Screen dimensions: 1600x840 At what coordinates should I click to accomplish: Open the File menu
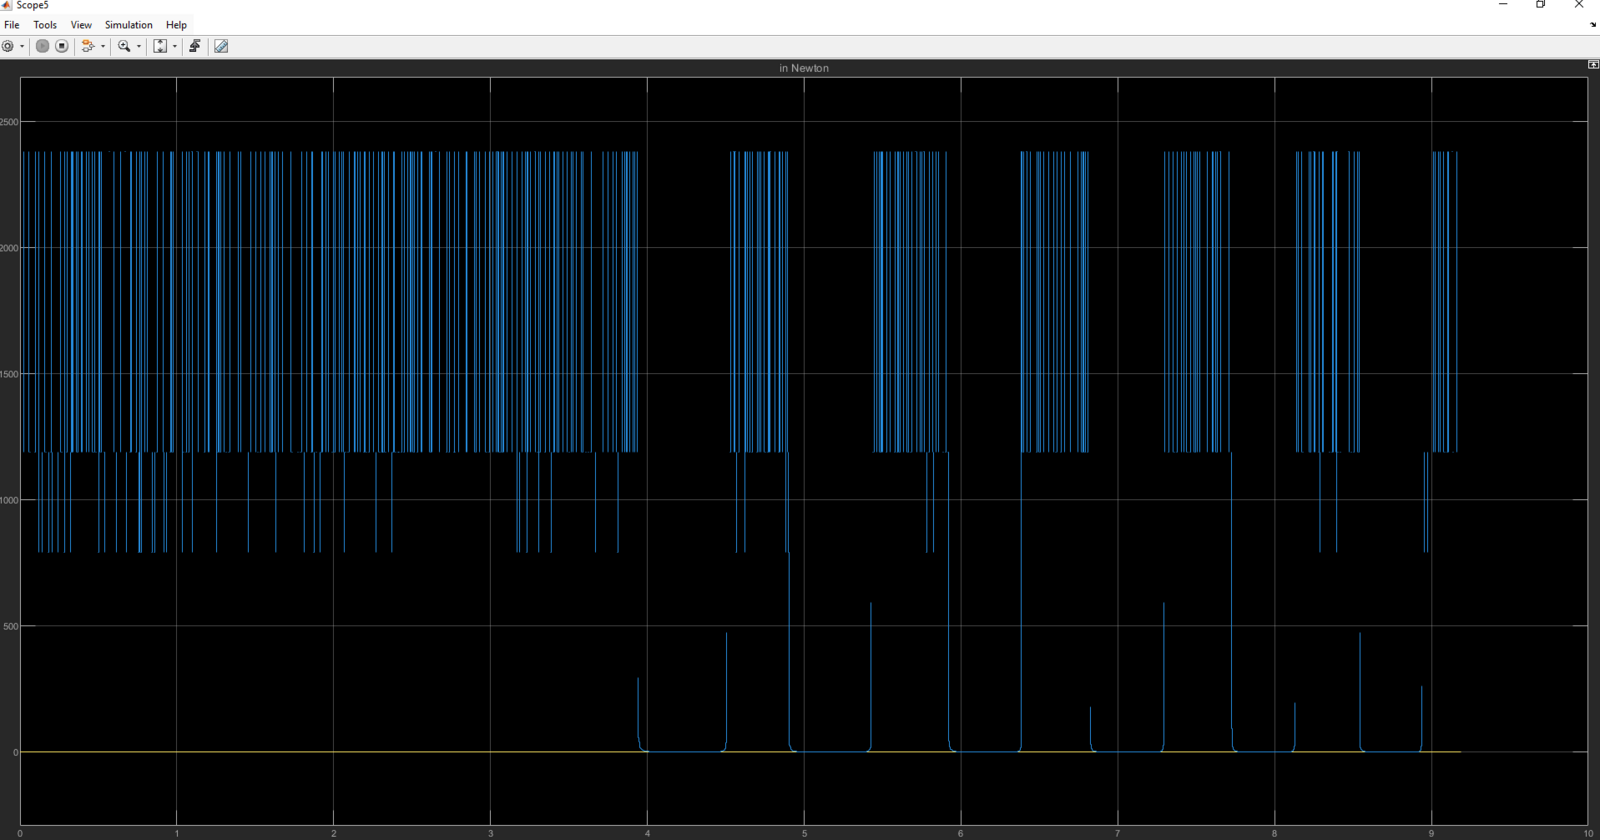[12, 25]
